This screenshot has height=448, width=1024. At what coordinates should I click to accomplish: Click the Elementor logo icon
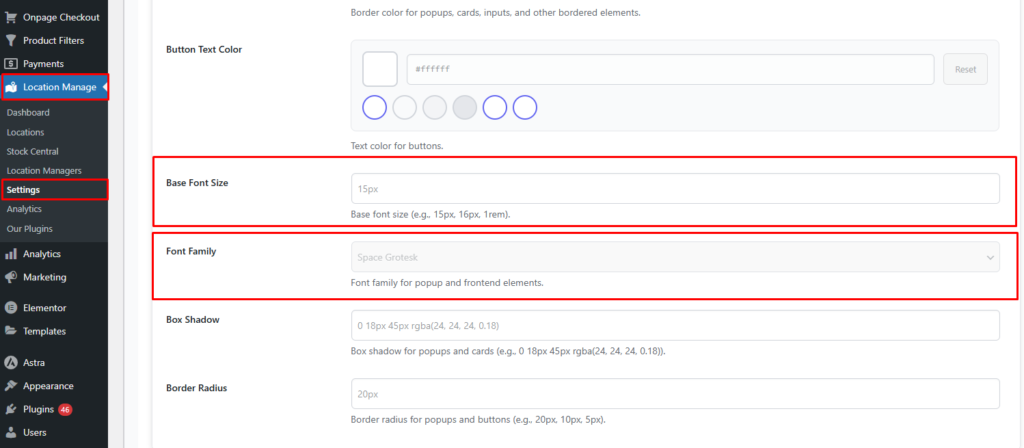click(x=10, y=308)
